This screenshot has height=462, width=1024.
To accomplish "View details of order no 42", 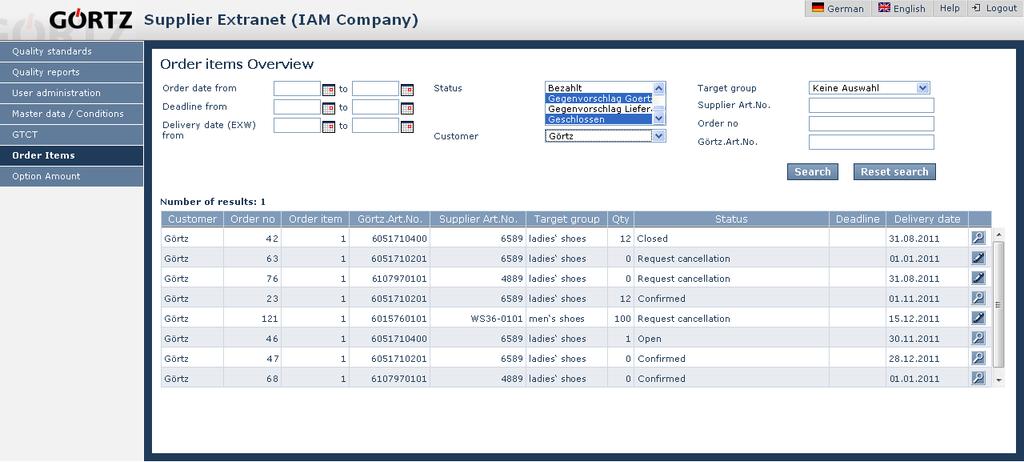I will pos(978,238).
